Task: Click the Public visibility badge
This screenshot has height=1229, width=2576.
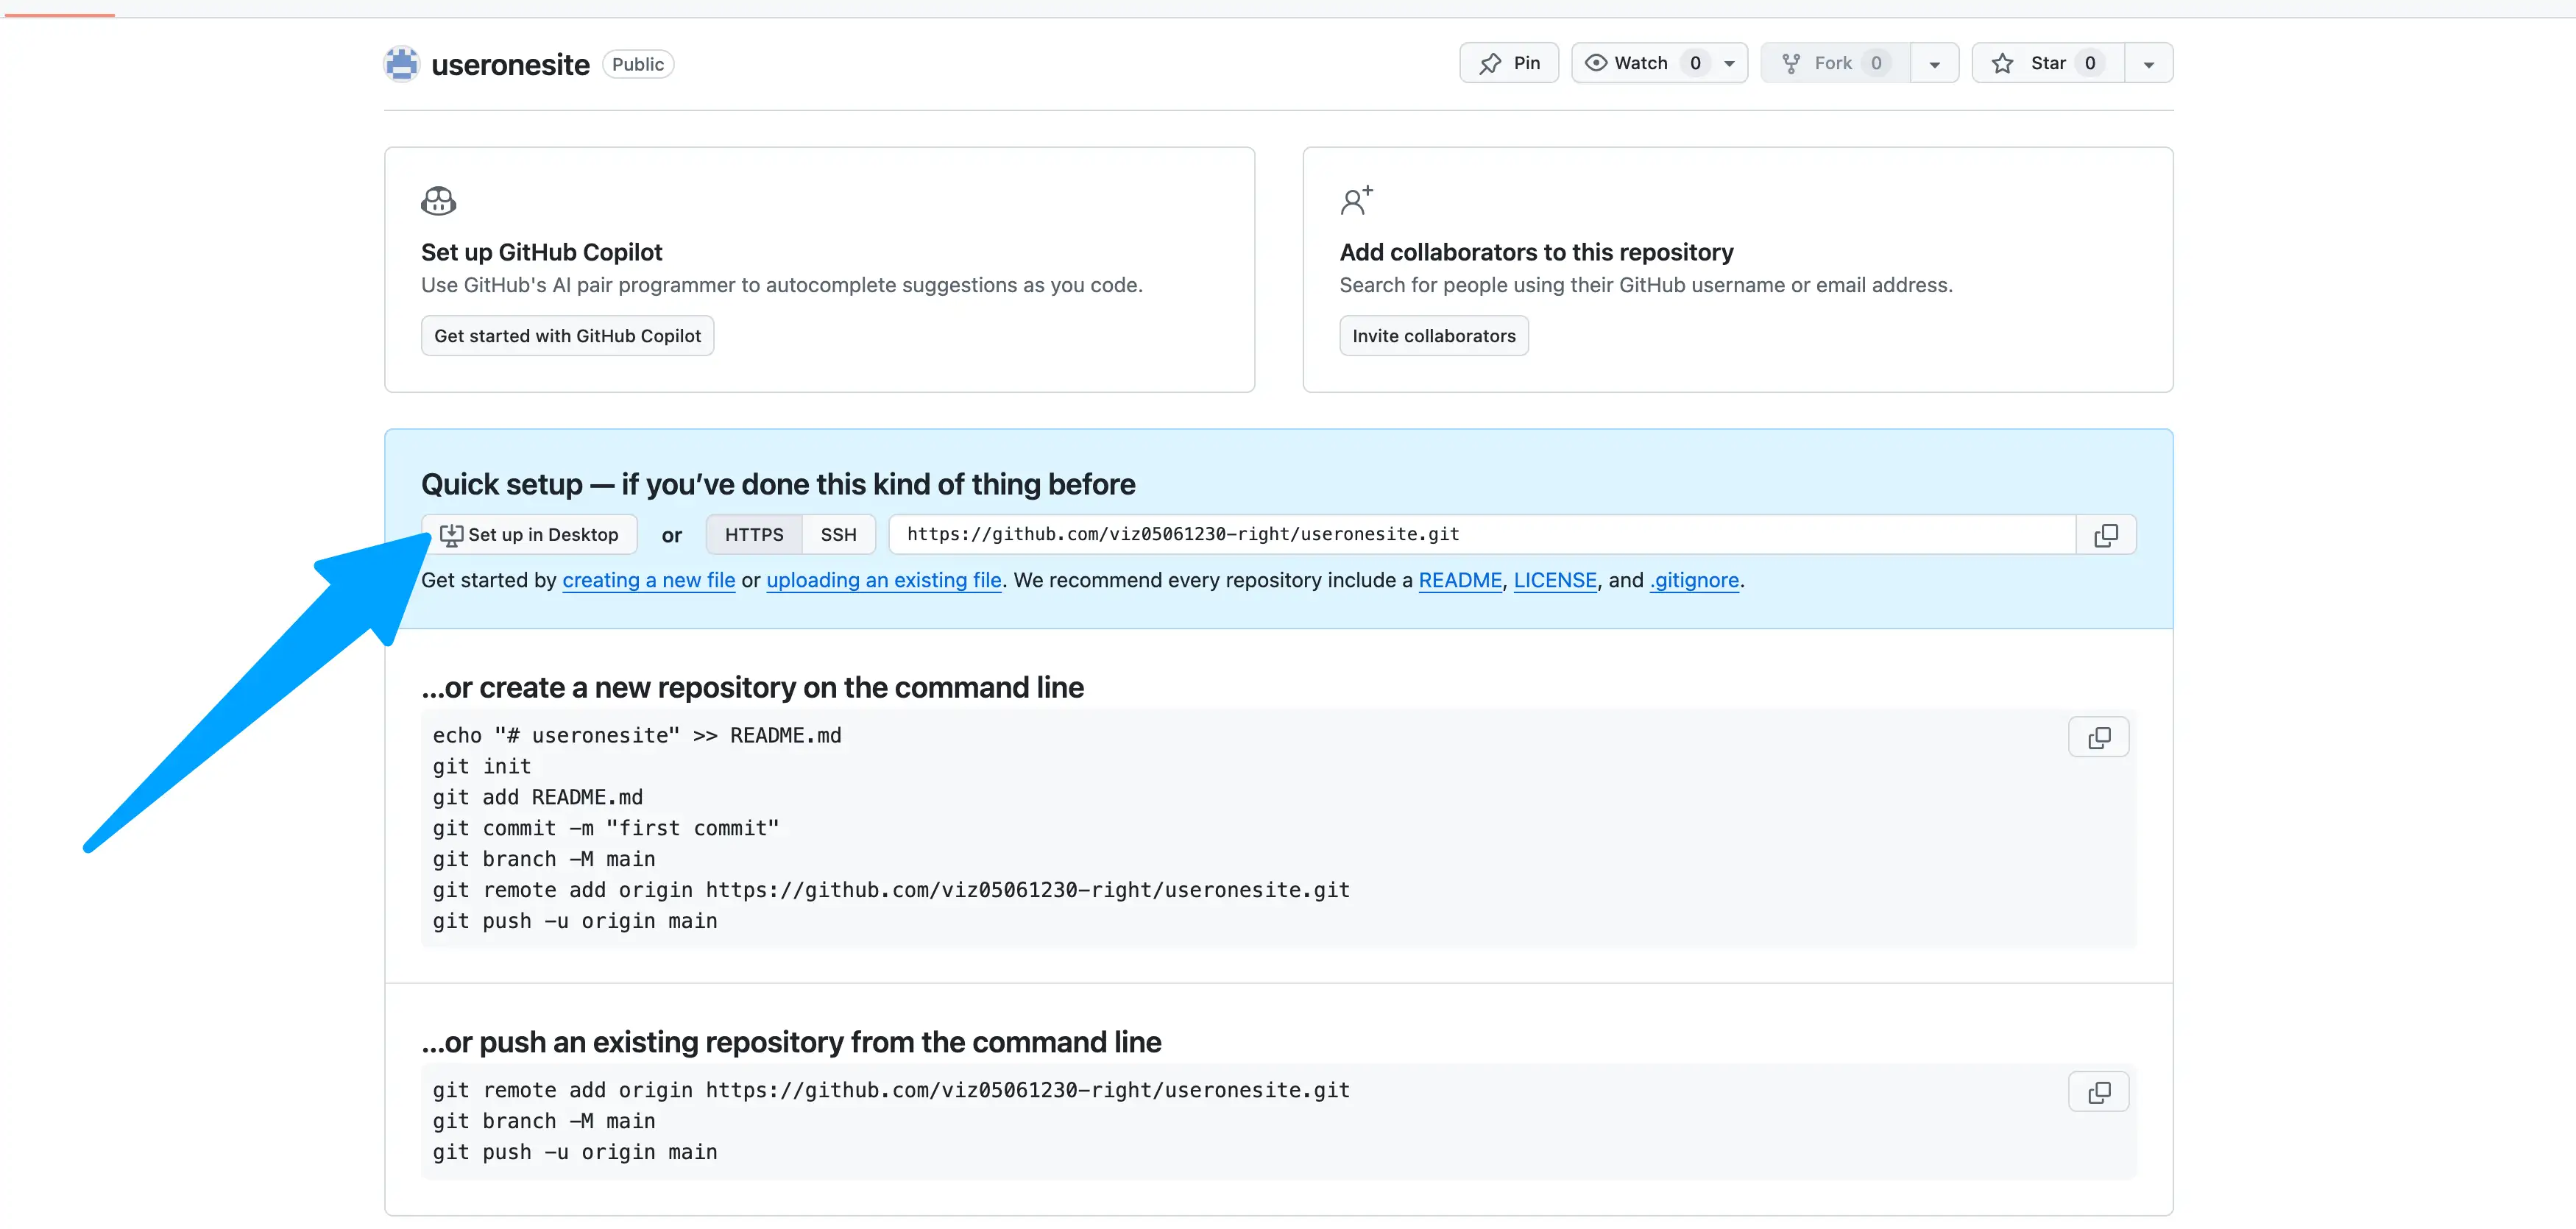Action: (x=637, y=63)
